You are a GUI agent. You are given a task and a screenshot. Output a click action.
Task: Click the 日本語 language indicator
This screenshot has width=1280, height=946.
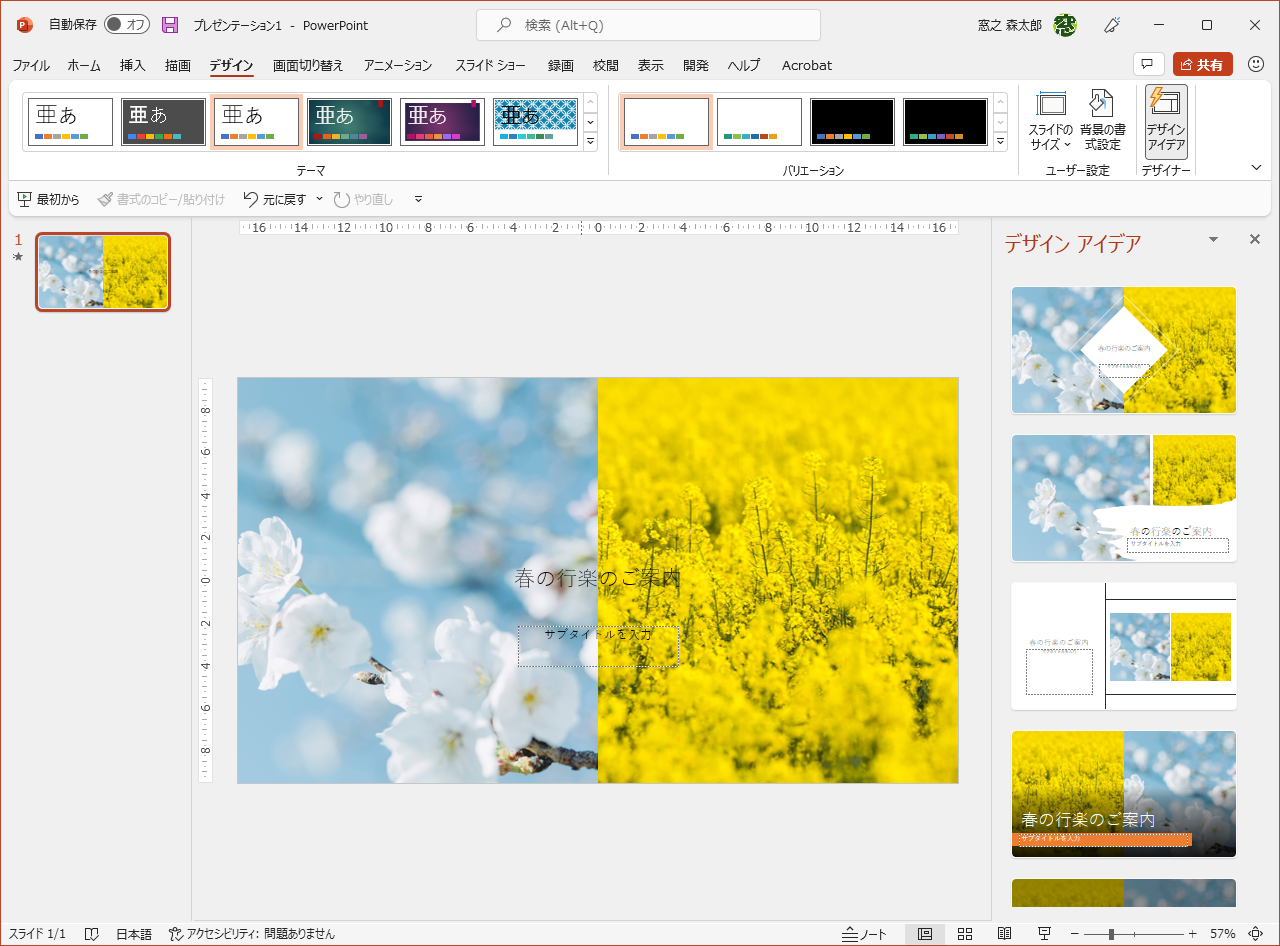coord(134,934)
